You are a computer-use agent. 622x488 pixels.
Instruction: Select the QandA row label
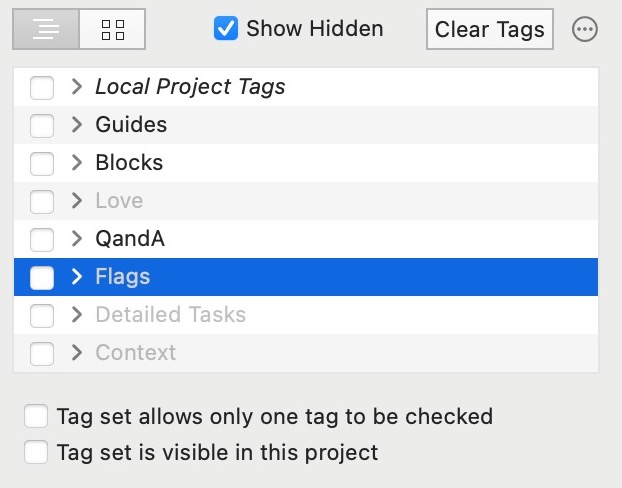click(x=130, y=239)
